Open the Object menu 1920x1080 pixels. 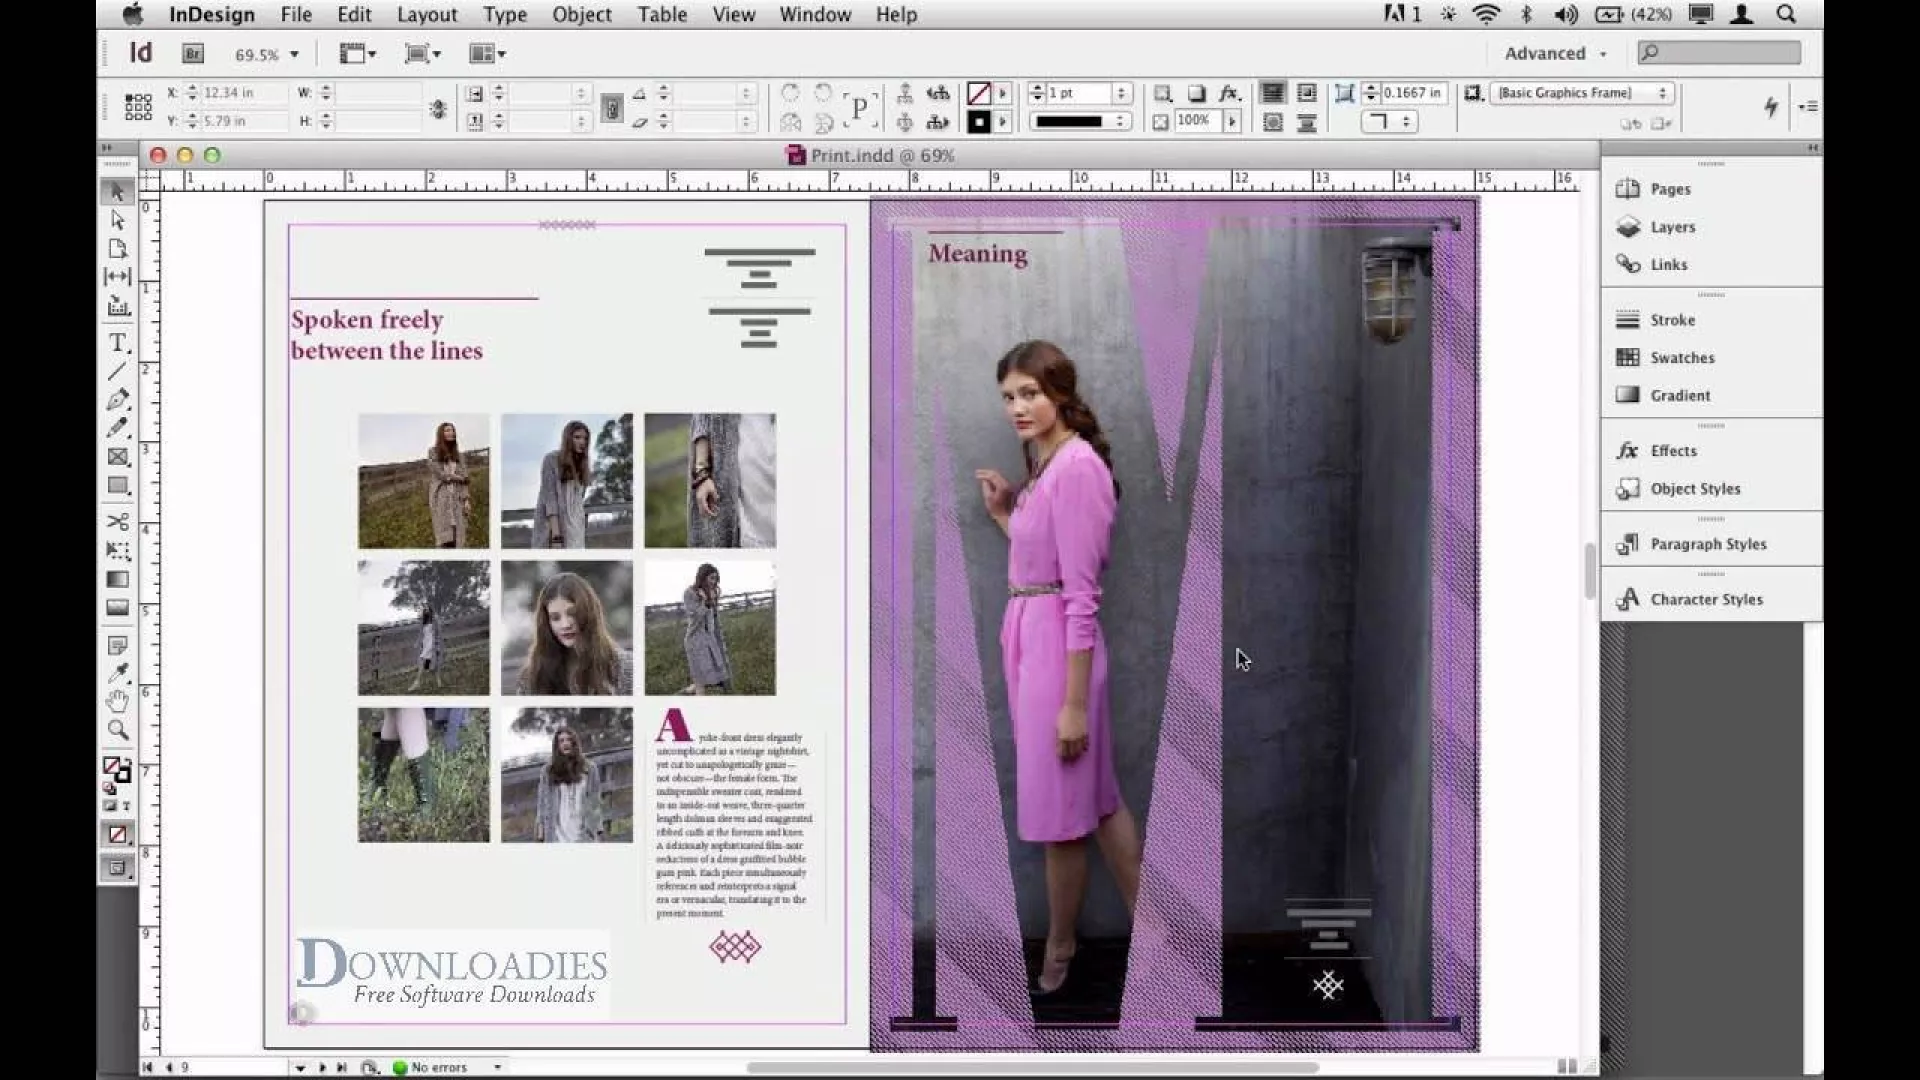[581, 15]
